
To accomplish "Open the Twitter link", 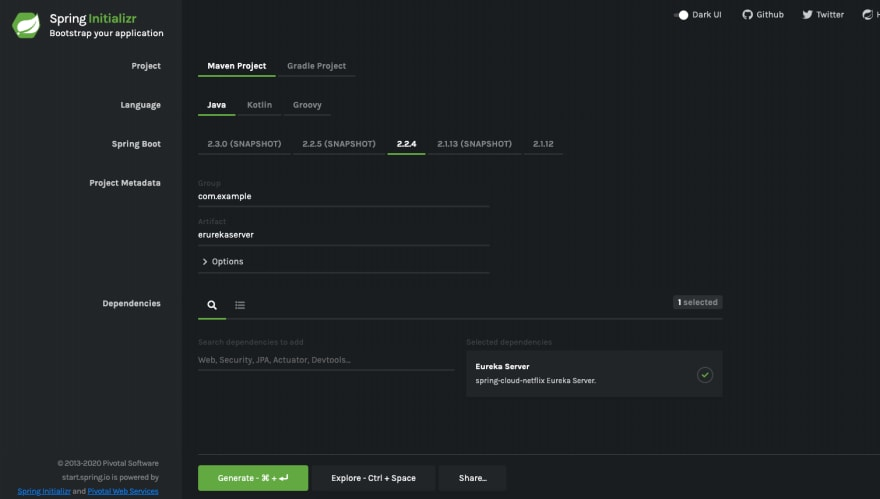I will 823,15.
